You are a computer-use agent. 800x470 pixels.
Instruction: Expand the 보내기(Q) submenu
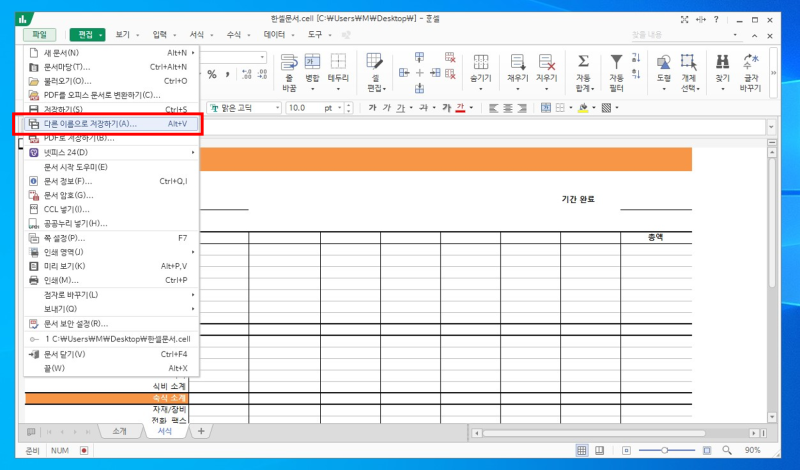[x=193, y=309]
